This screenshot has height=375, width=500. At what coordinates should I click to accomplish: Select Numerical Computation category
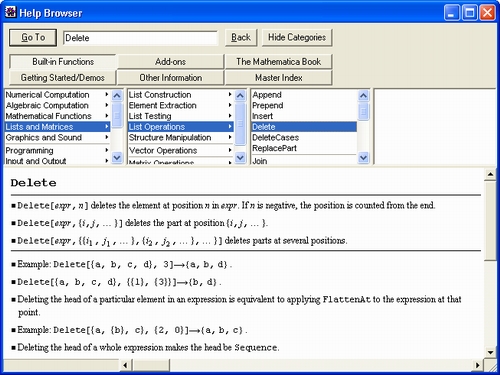pyautogui.click(x=57, y=95)
